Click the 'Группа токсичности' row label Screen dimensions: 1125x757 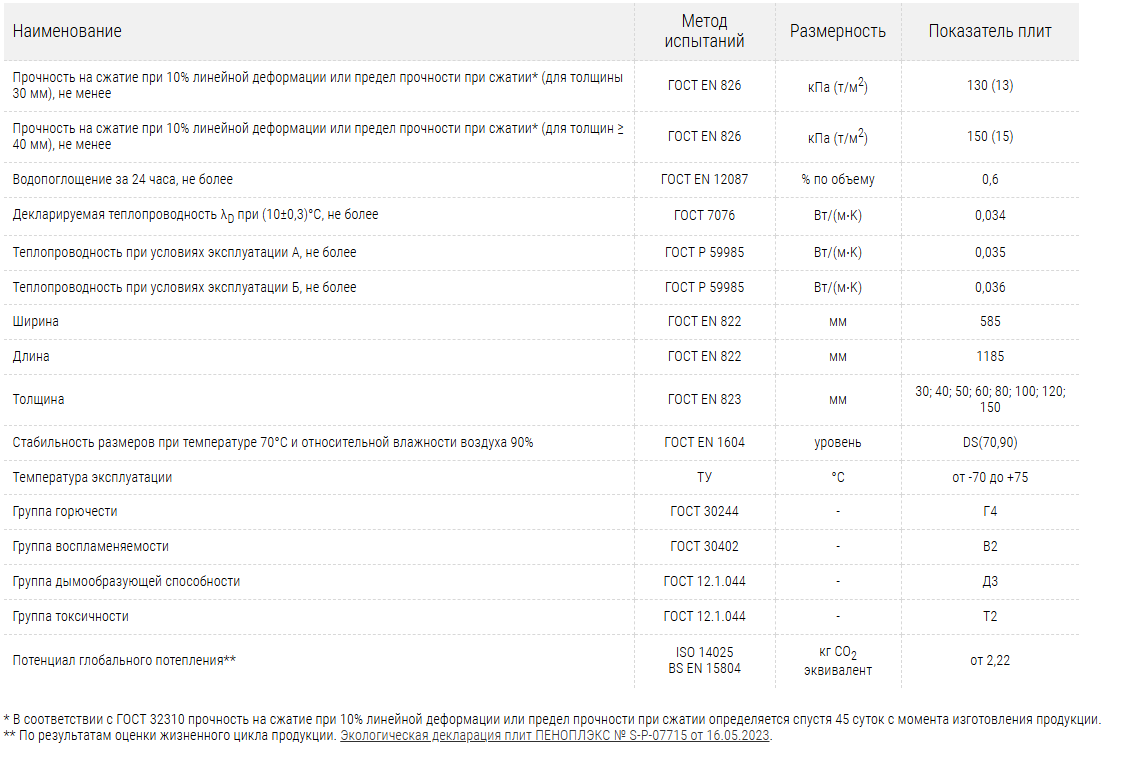tap(71, 616)
